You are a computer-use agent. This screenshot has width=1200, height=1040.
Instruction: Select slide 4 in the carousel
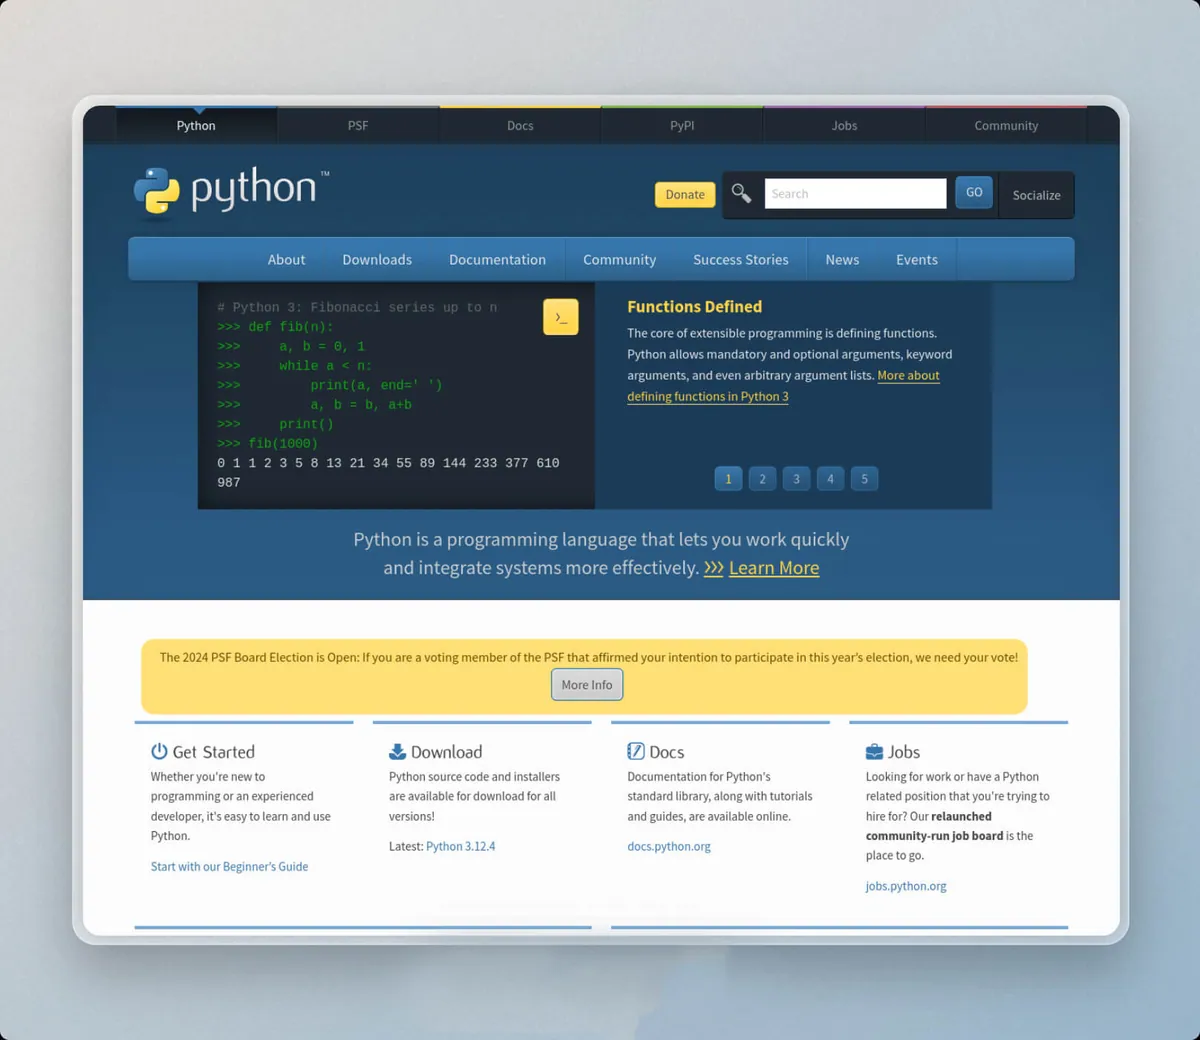(x=830, y=479)
